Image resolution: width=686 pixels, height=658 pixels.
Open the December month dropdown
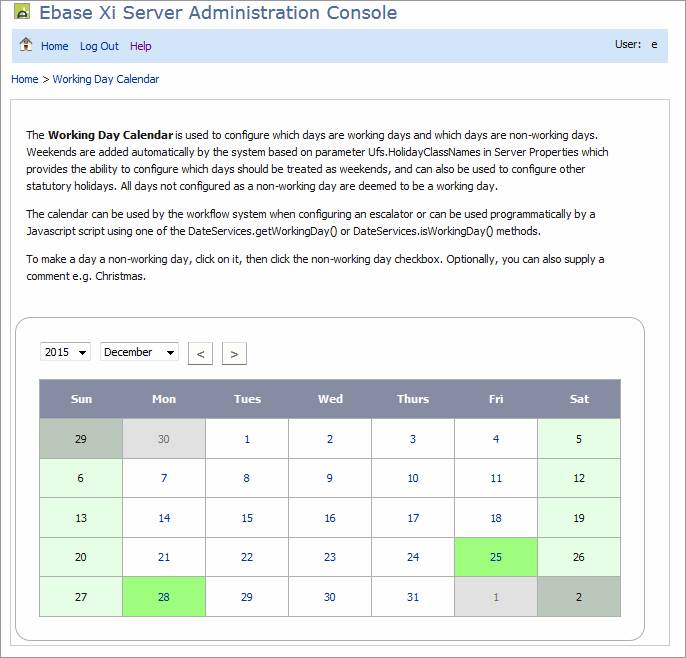pyautogui.click(x=139, y=352)
